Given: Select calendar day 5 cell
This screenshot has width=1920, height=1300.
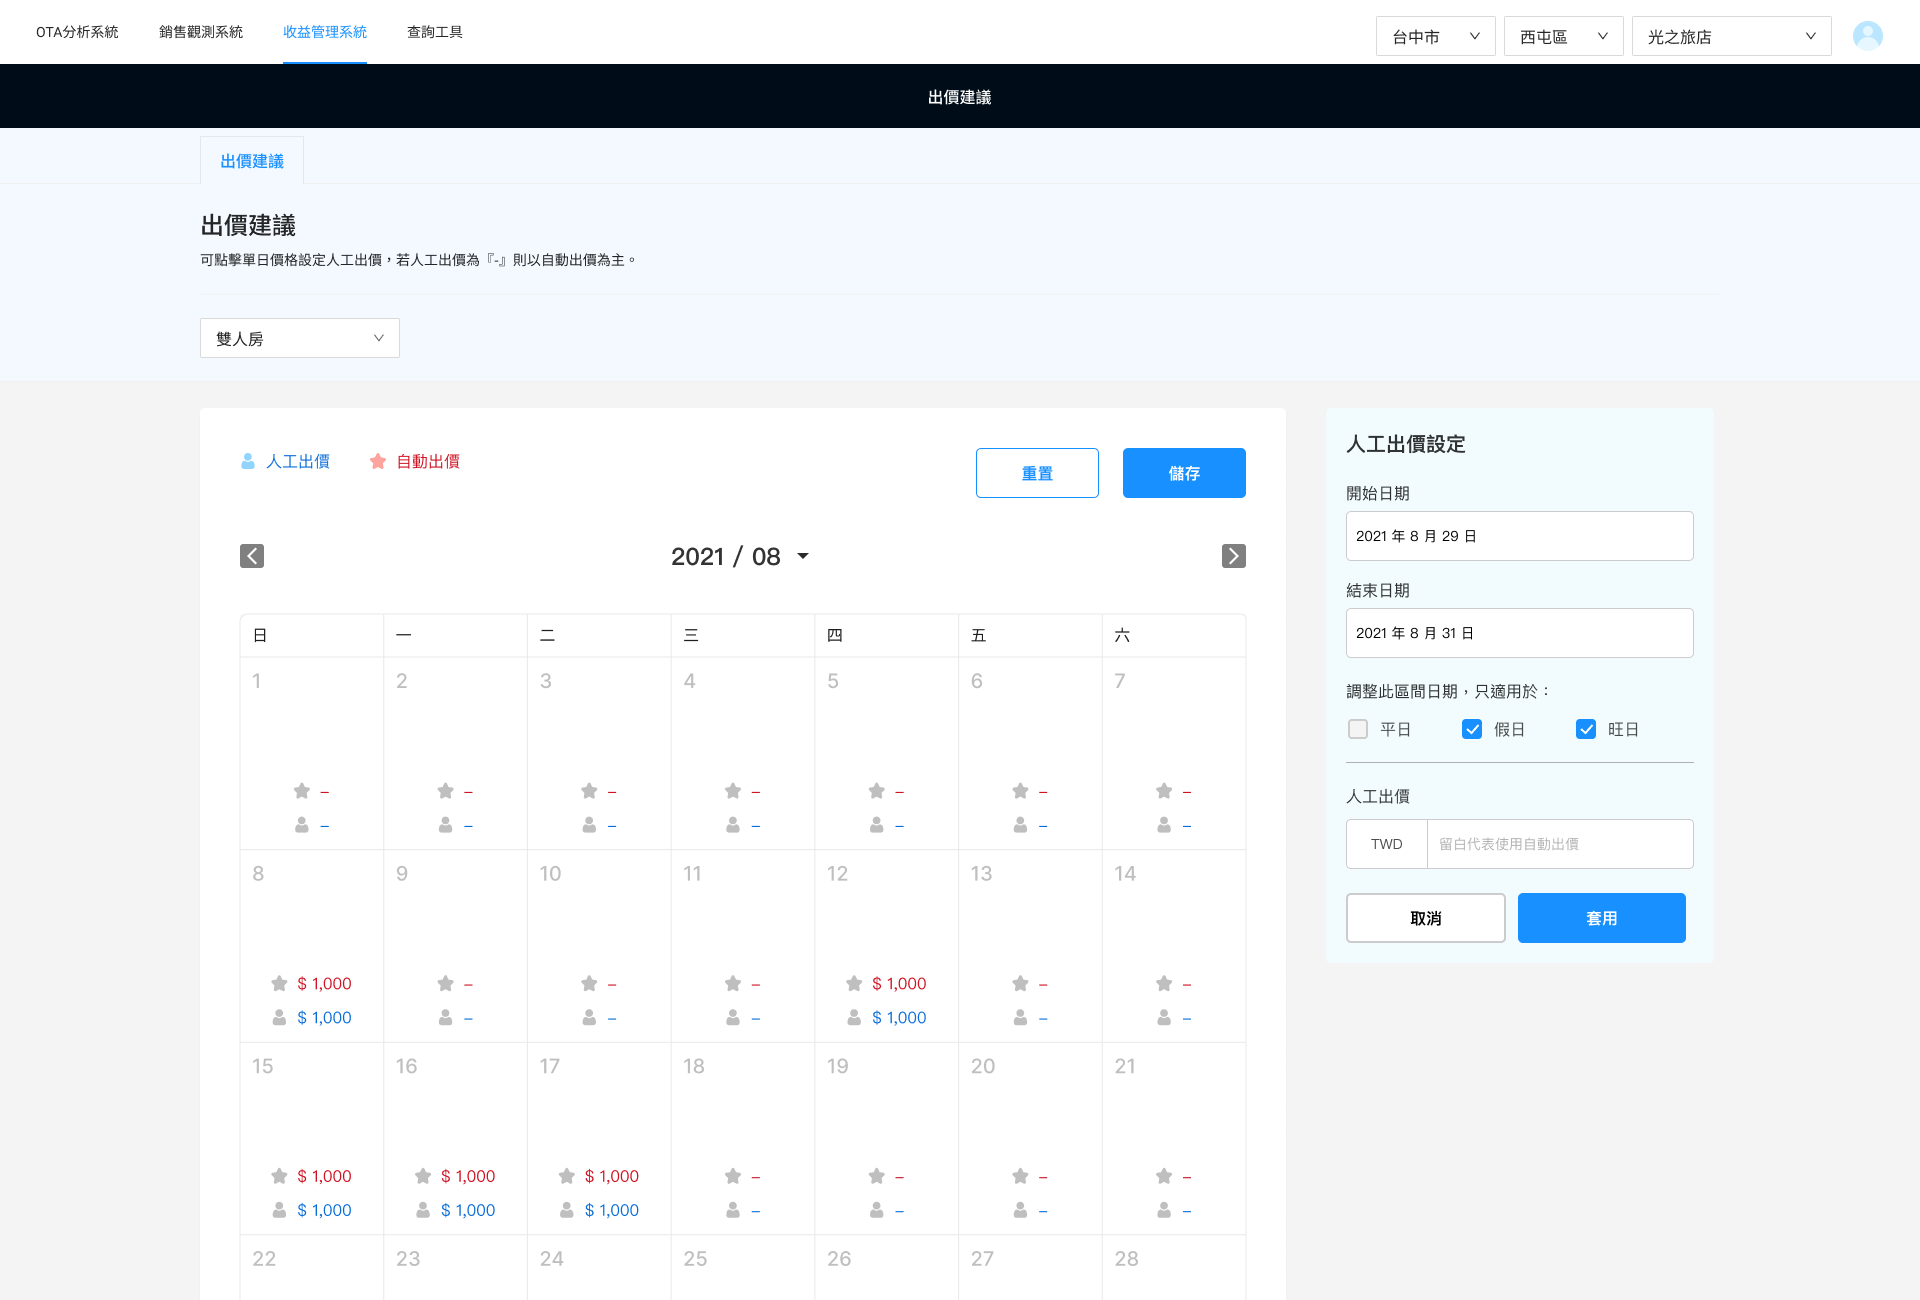Looking at the screenshot, I should [887, 753].
